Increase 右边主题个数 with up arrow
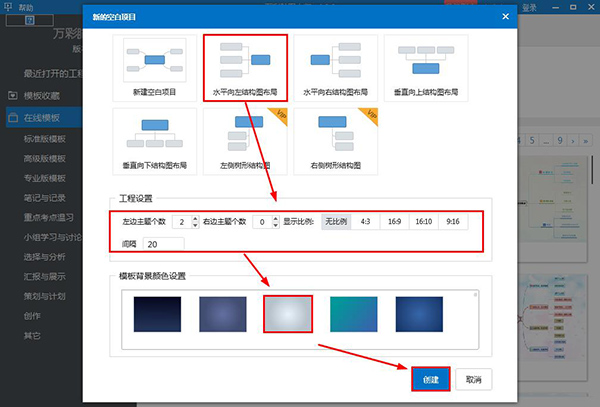 (x=276, y=219)
